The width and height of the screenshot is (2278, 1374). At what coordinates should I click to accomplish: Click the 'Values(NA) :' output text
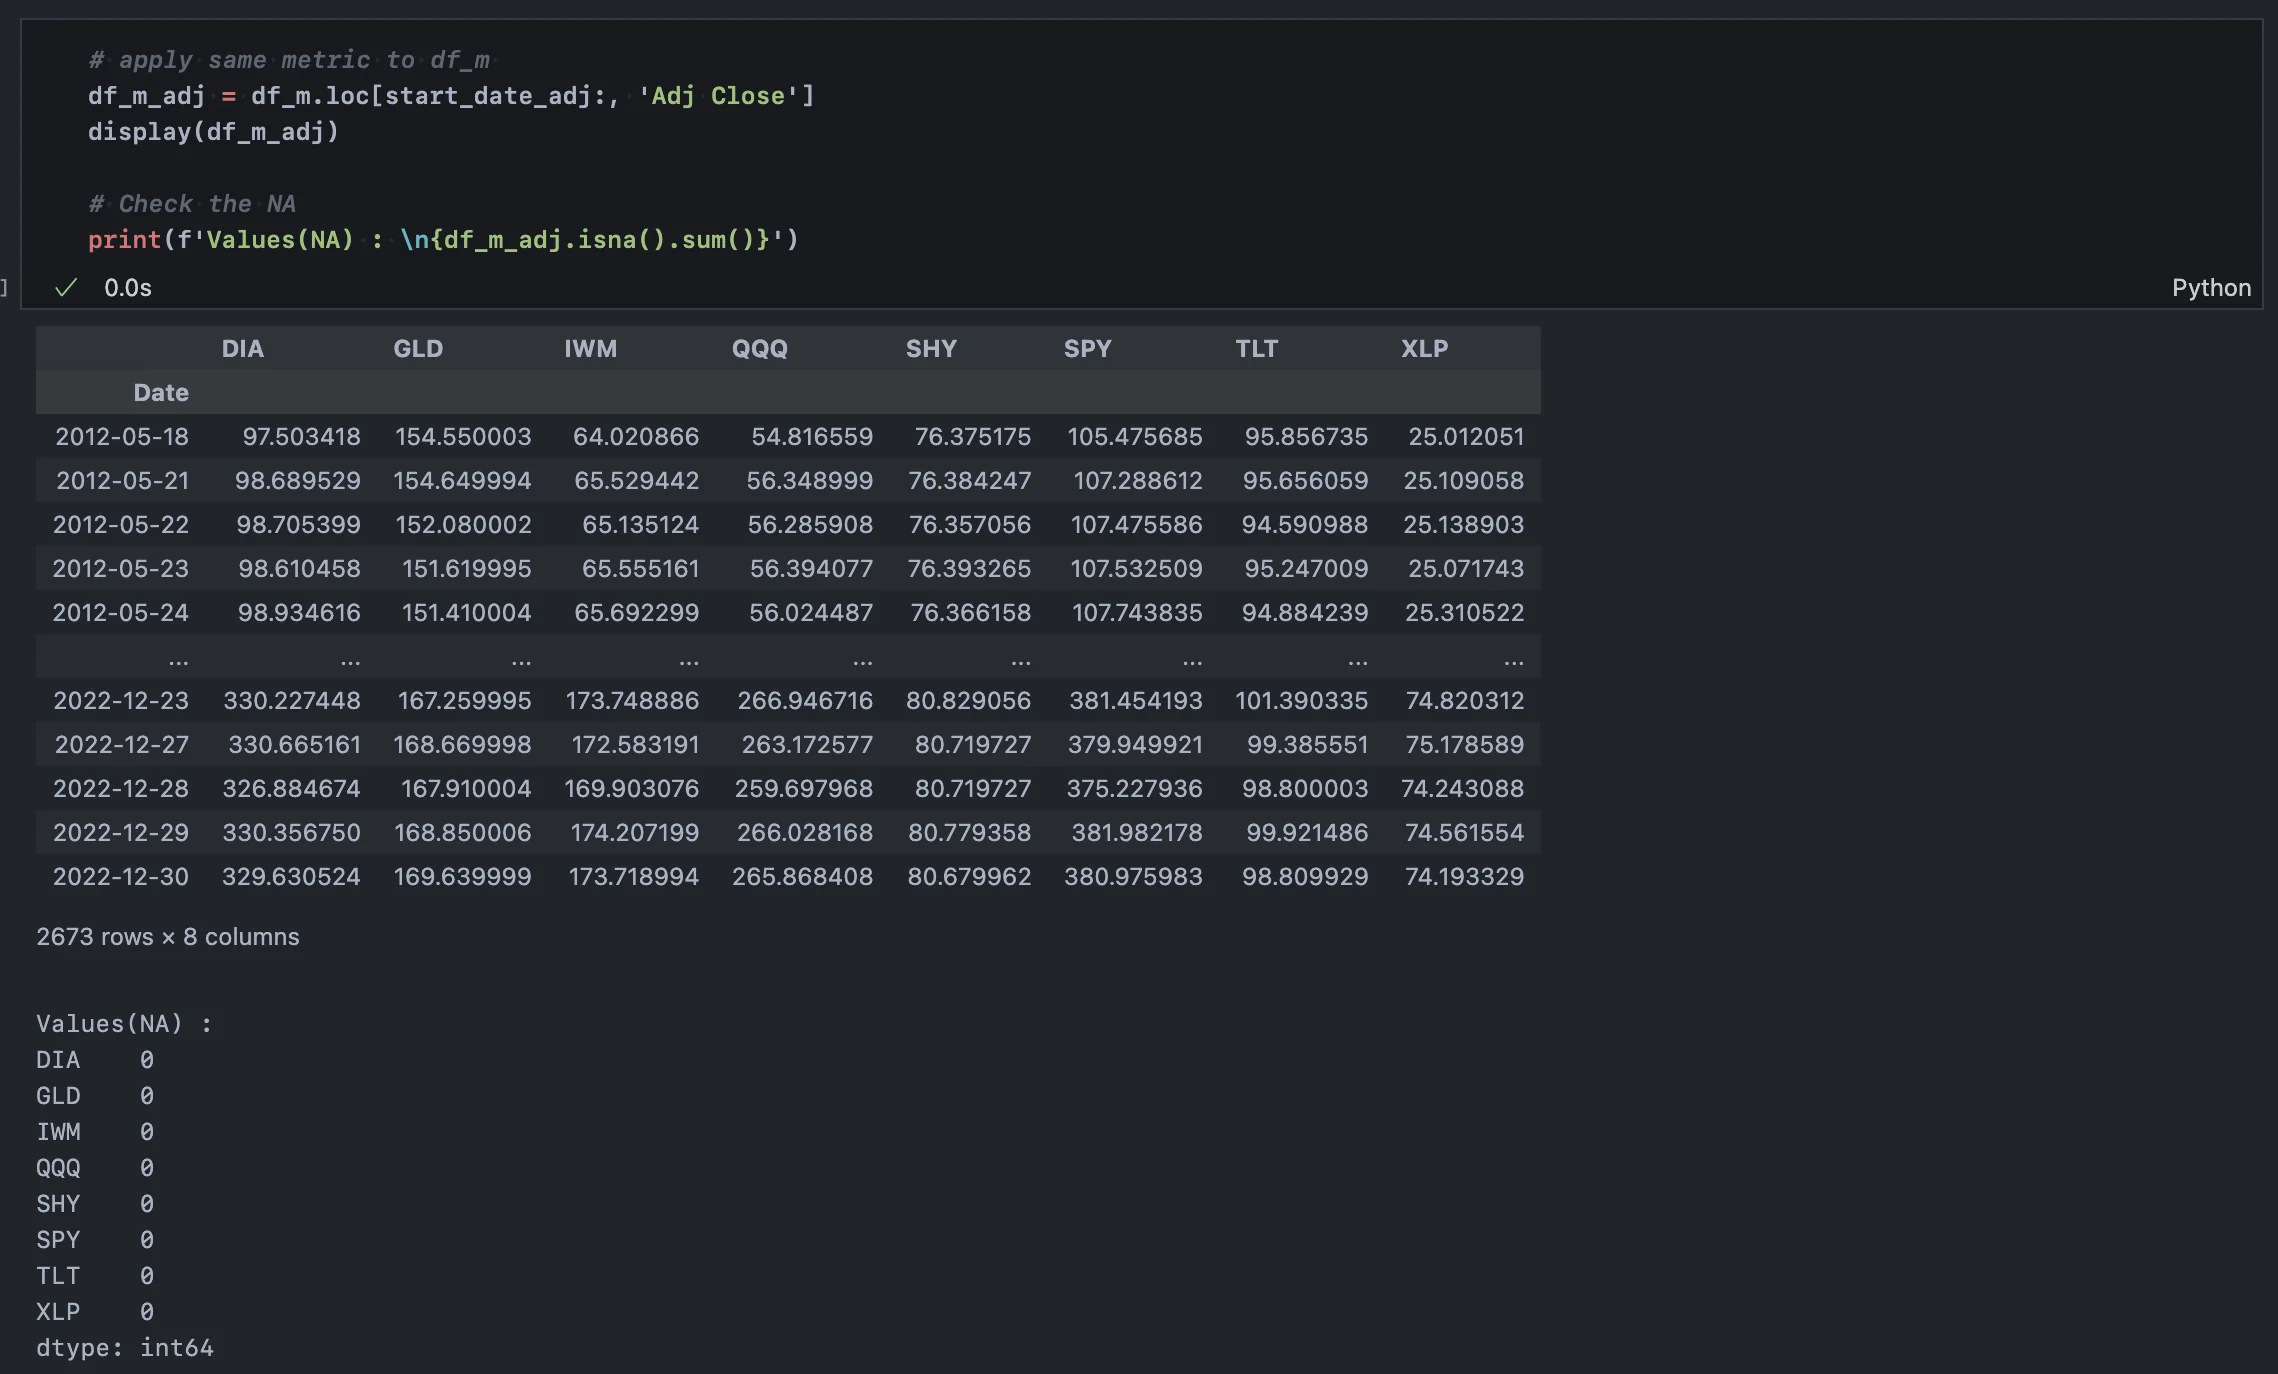[124, 1024]
